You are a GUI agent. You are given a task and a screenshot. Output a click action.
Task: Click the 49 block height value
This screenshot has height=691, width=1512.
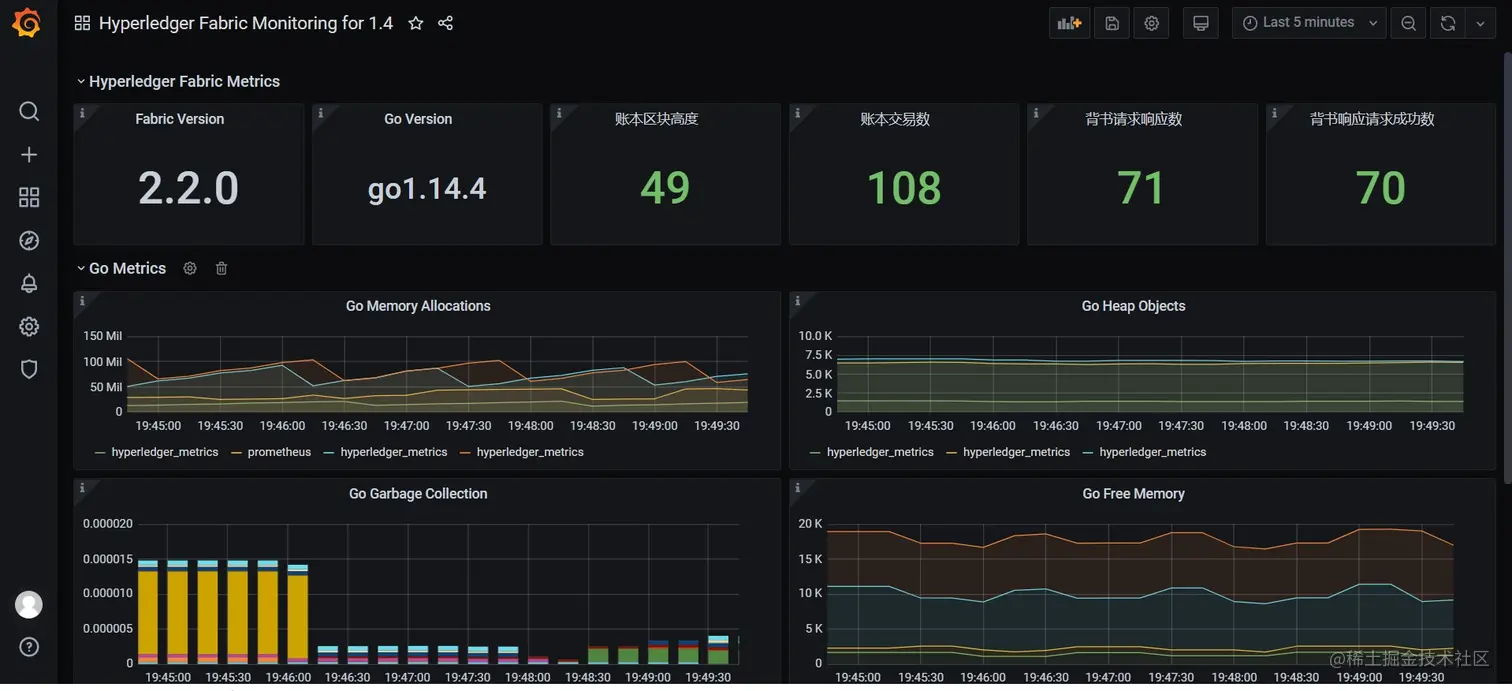665,188
